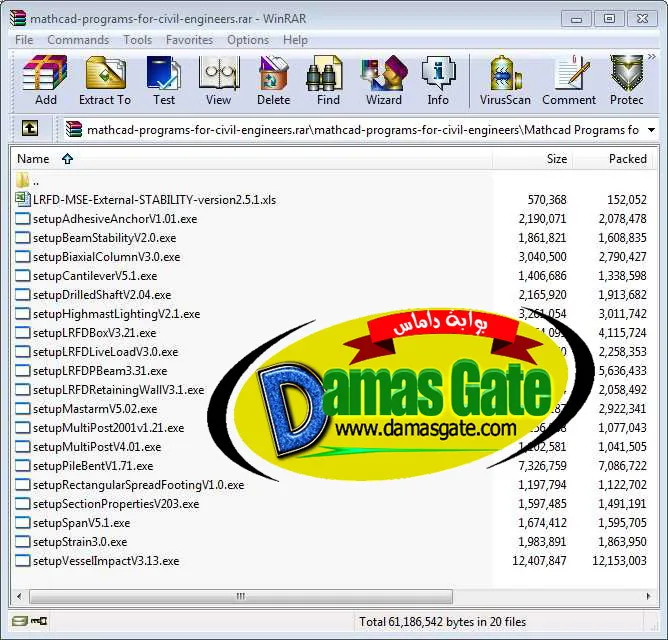
Task: Select setupCantileverV5.1.exe
Action: coord(95,276)
